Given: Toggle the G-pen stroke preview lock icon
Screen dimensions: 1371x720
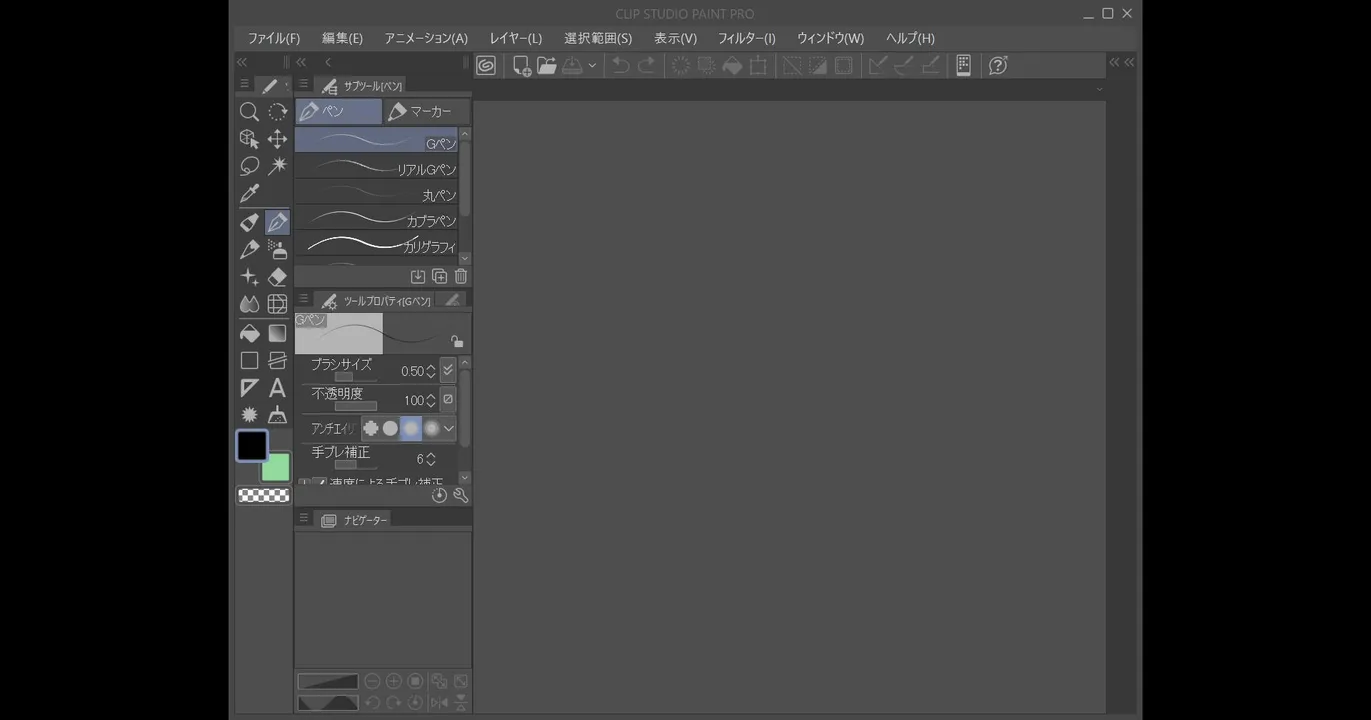Looking at the screenshot, I should (x=456, y=341).
